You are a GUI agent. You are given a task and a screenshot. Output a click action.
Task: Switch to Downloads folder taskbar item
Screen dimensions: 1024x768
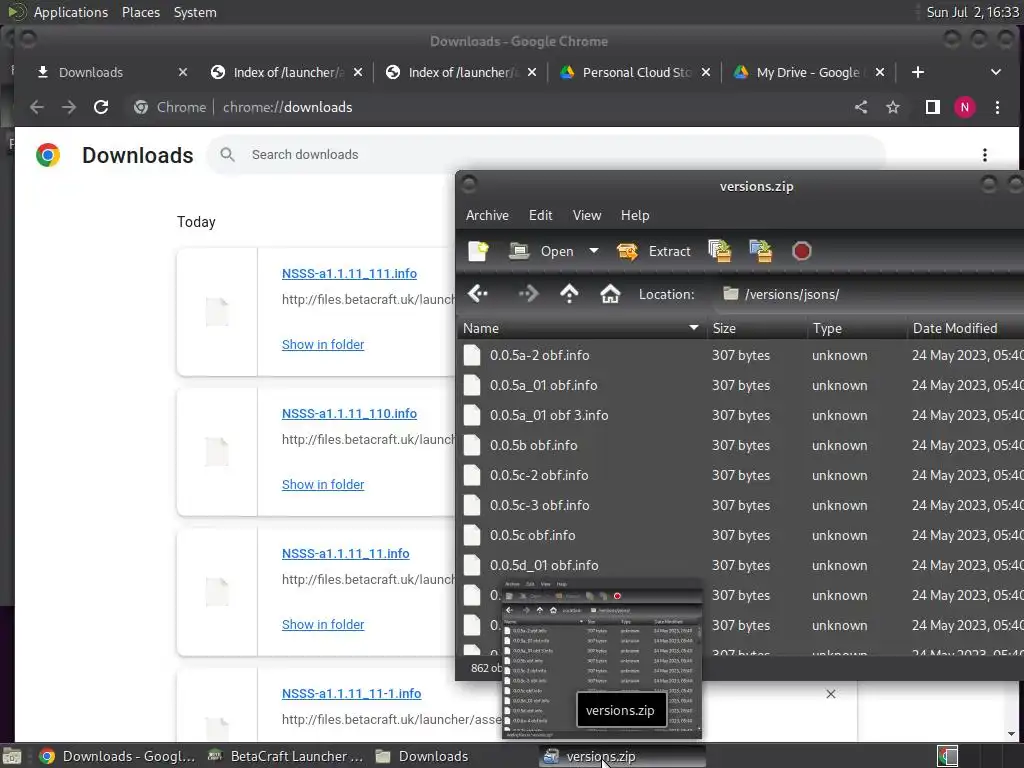422,756
